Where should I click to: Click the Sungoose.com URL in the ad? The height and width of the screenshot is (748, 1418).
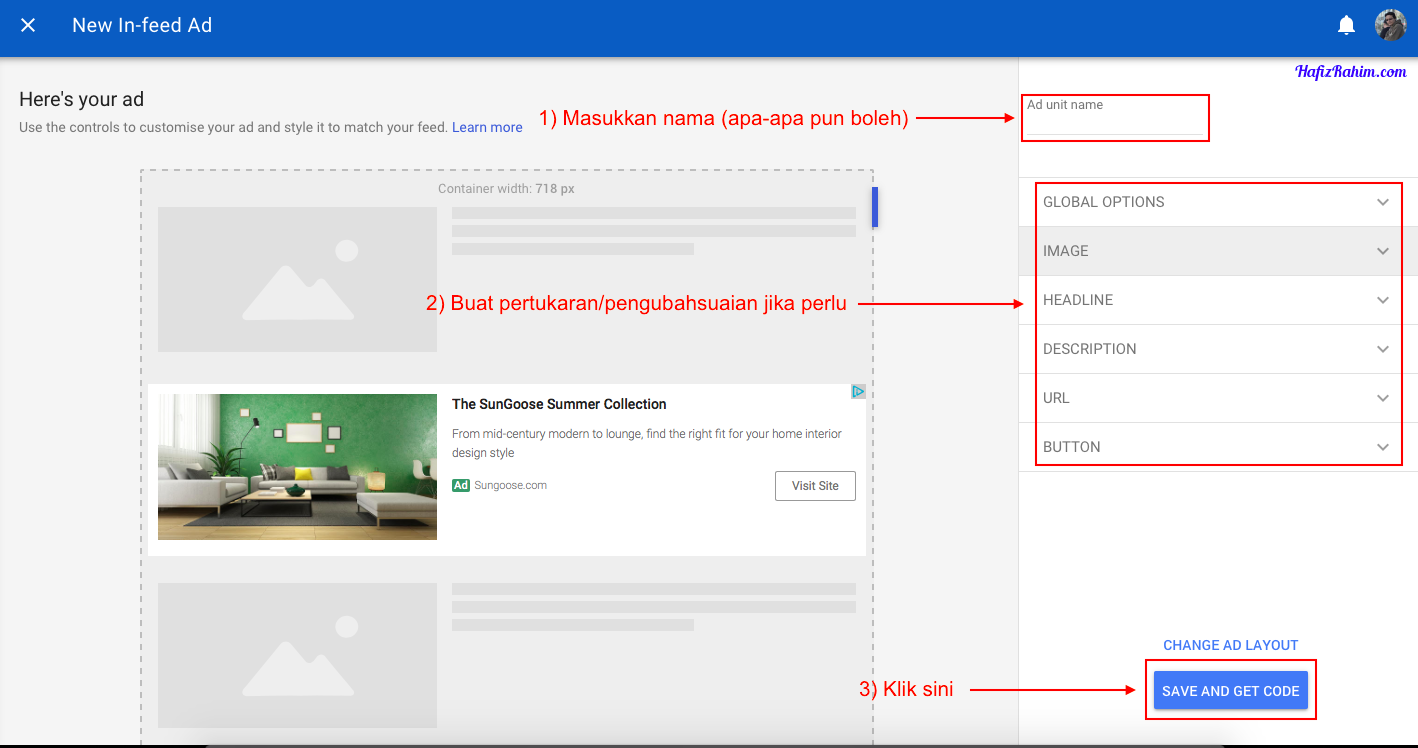(510, 485)
